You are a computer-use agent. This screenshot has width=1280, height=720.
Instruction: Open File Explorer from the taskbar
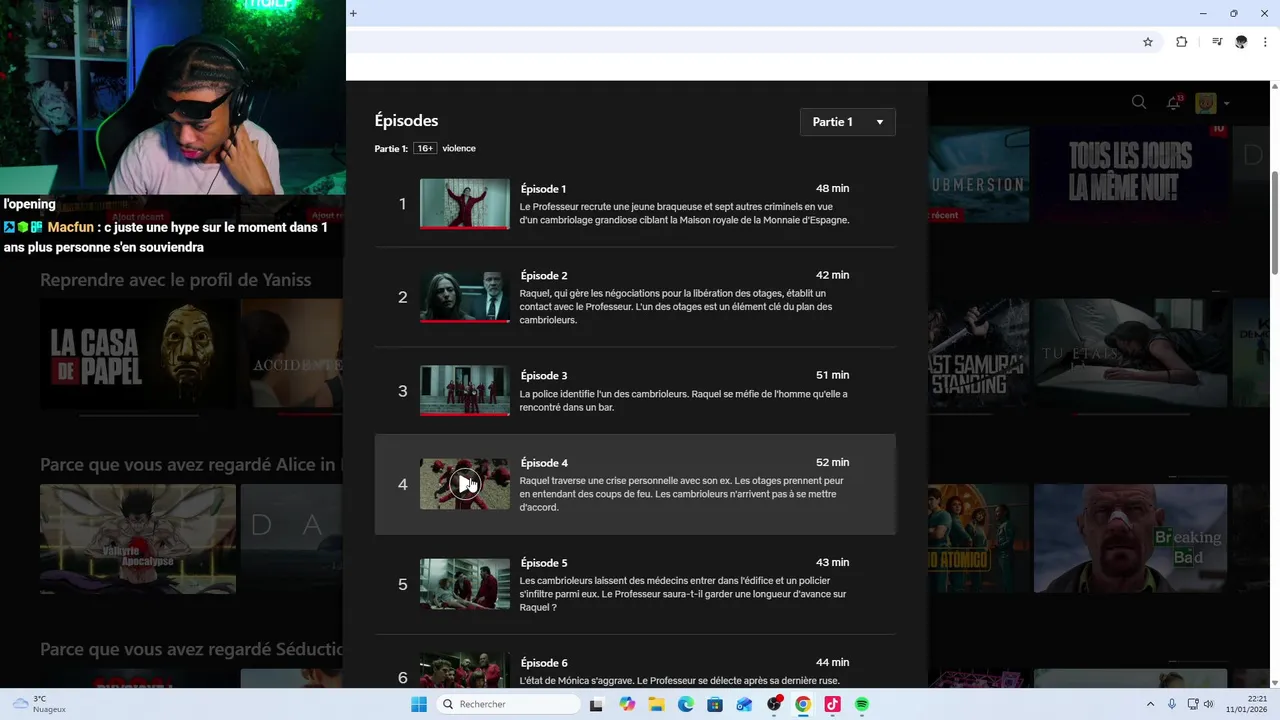pyautogui.click(x=657, y=704)
